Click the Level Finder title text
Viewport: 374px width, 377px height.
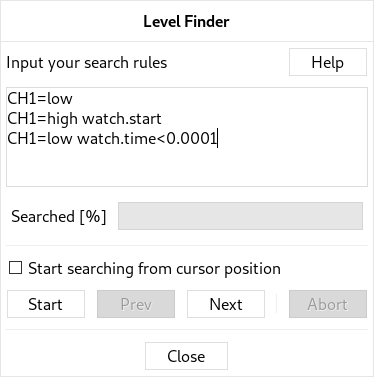pos(186,21)
